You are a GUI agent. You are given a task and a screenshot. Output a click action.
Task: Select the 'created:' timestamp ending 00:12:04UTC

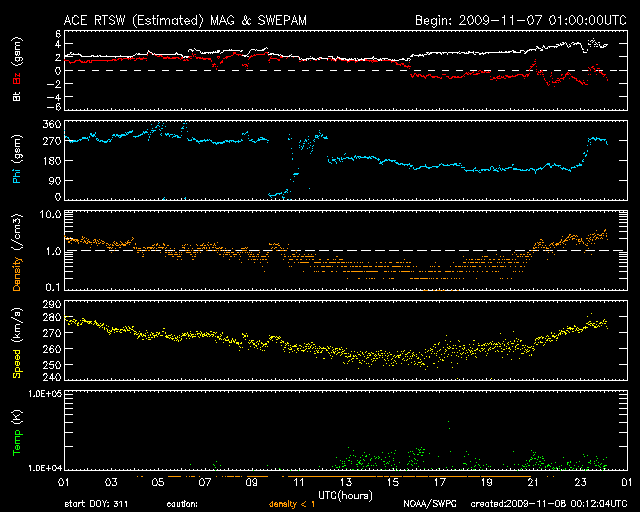(549, 504)
